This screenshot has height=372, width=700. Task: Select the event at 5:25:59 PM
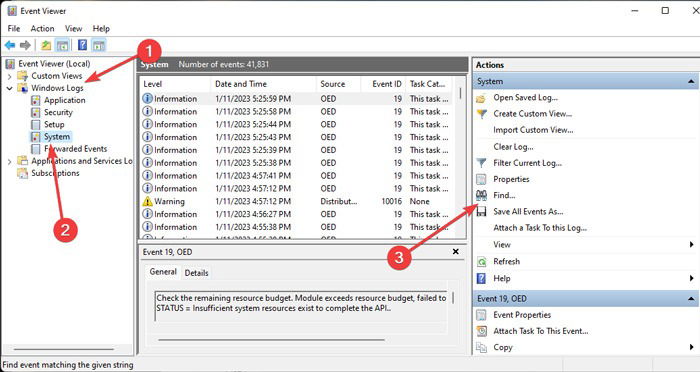click(296, 99)
